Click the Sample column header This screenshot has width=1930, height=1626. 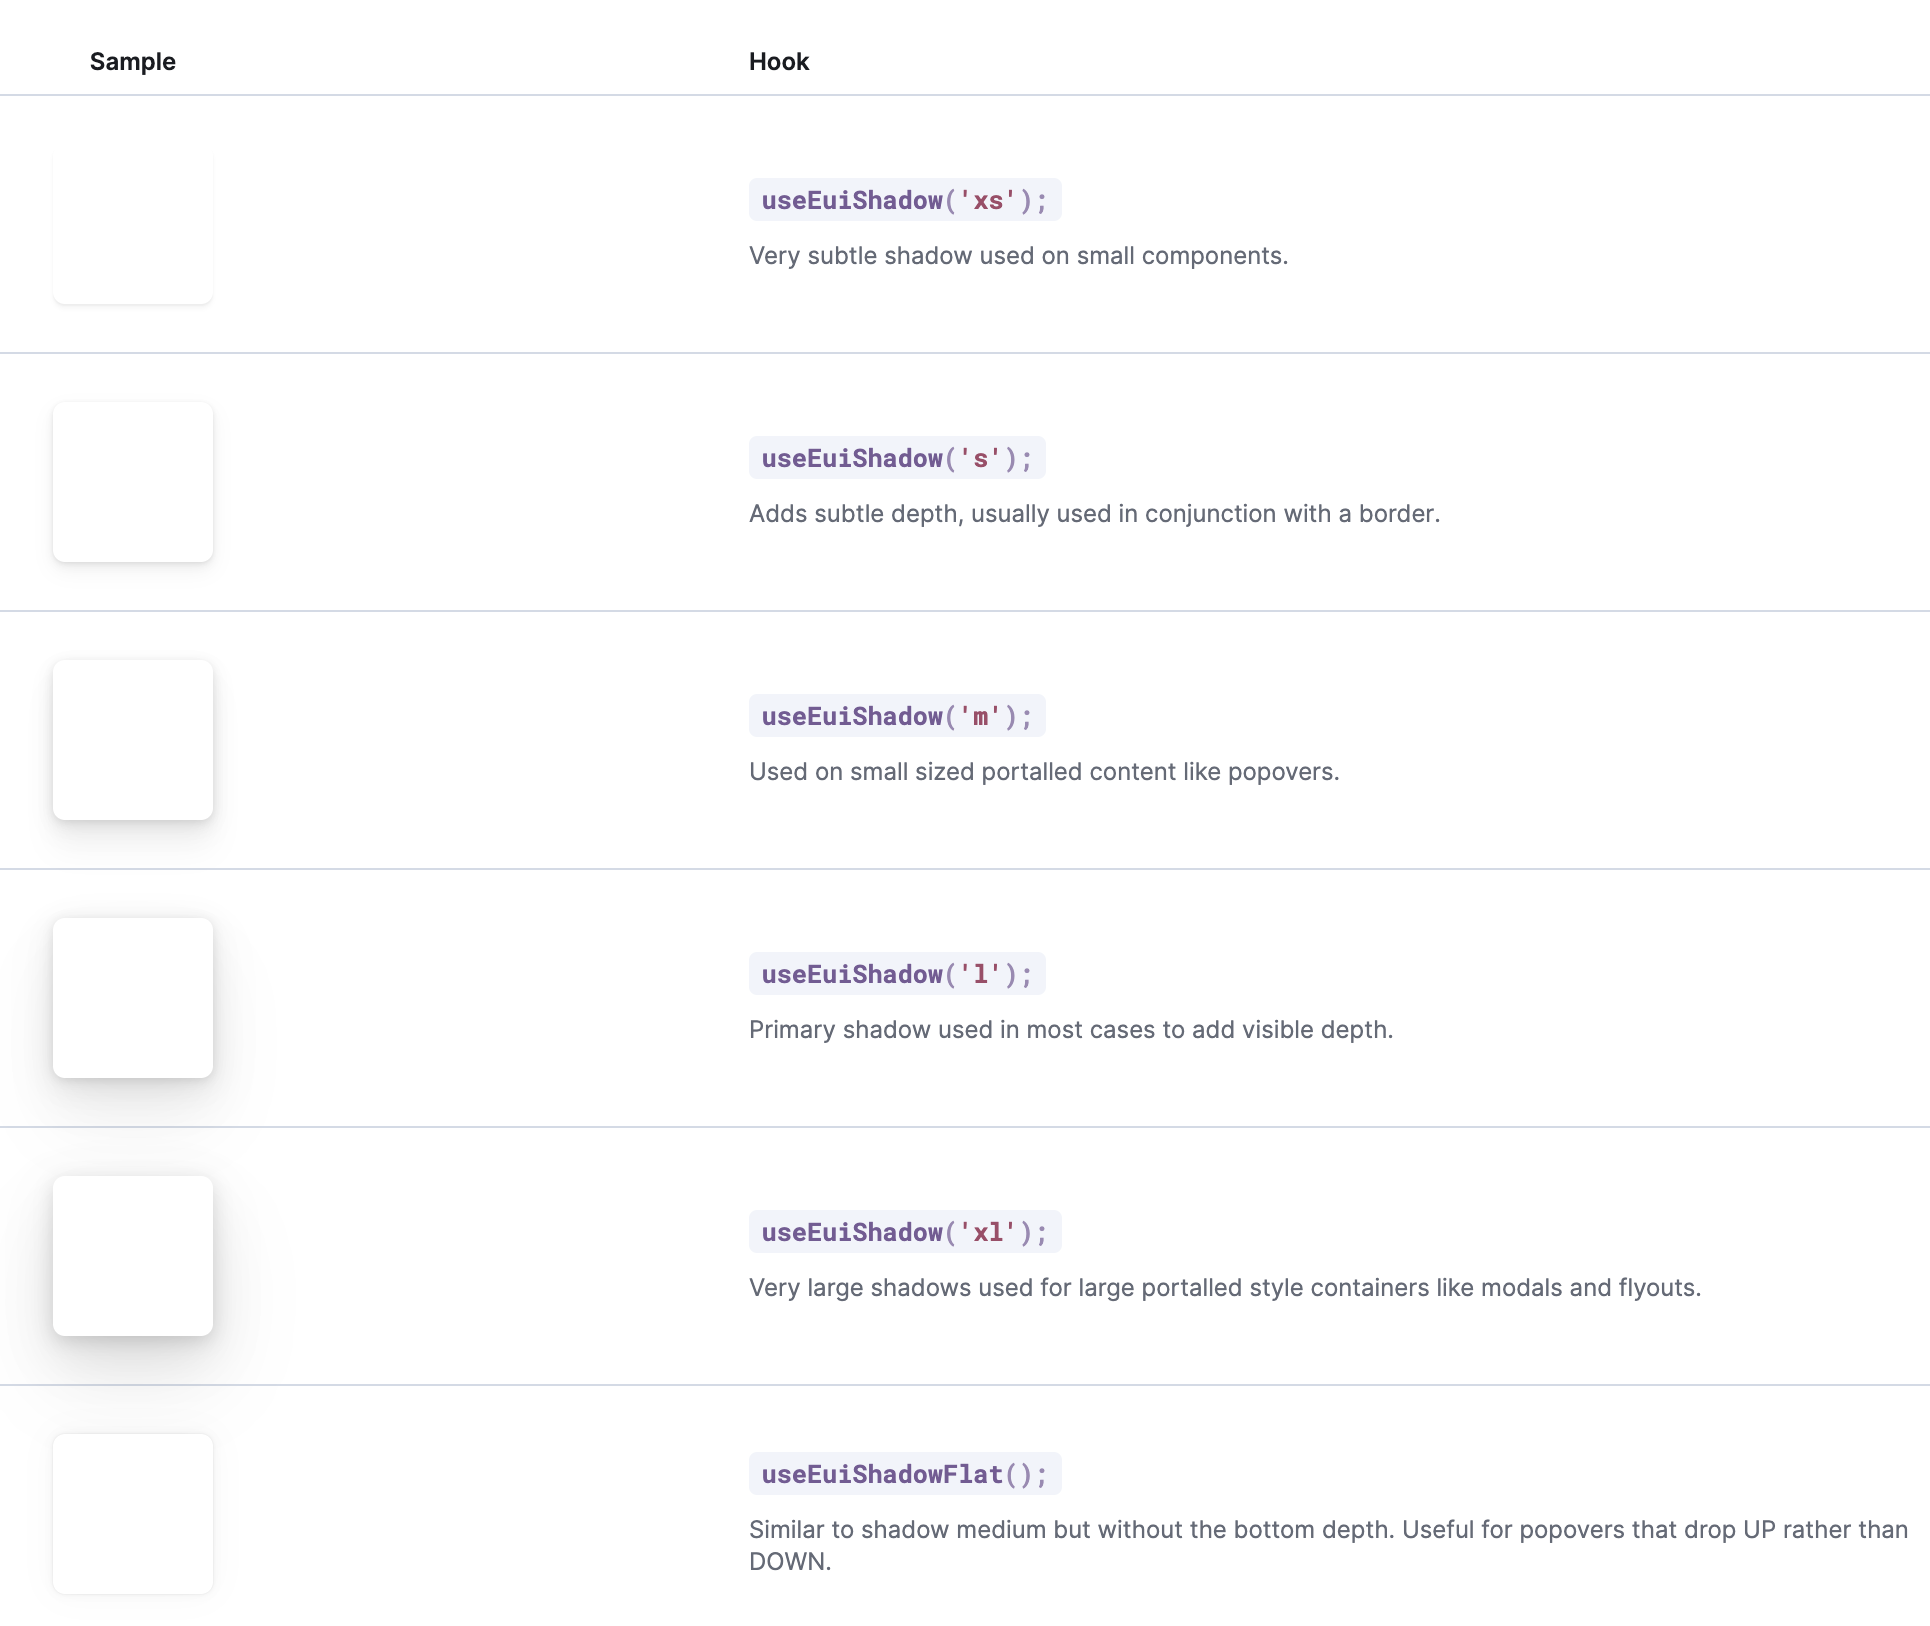tap(133, 61)
